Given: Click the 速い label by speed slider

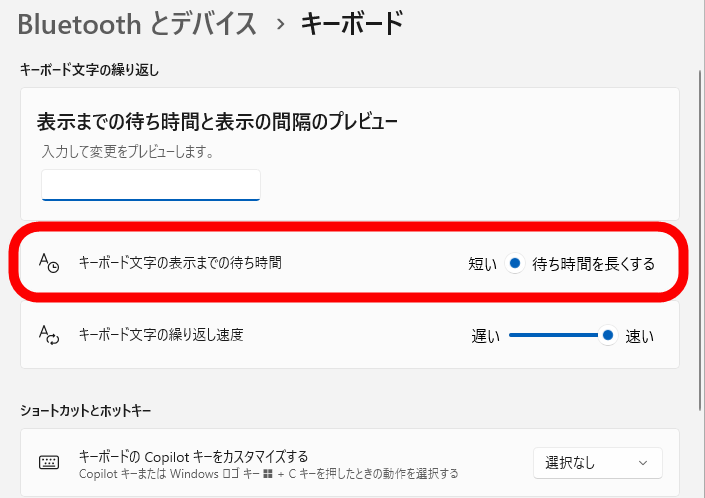Looking at the screenshot, I should coord(639,336).
